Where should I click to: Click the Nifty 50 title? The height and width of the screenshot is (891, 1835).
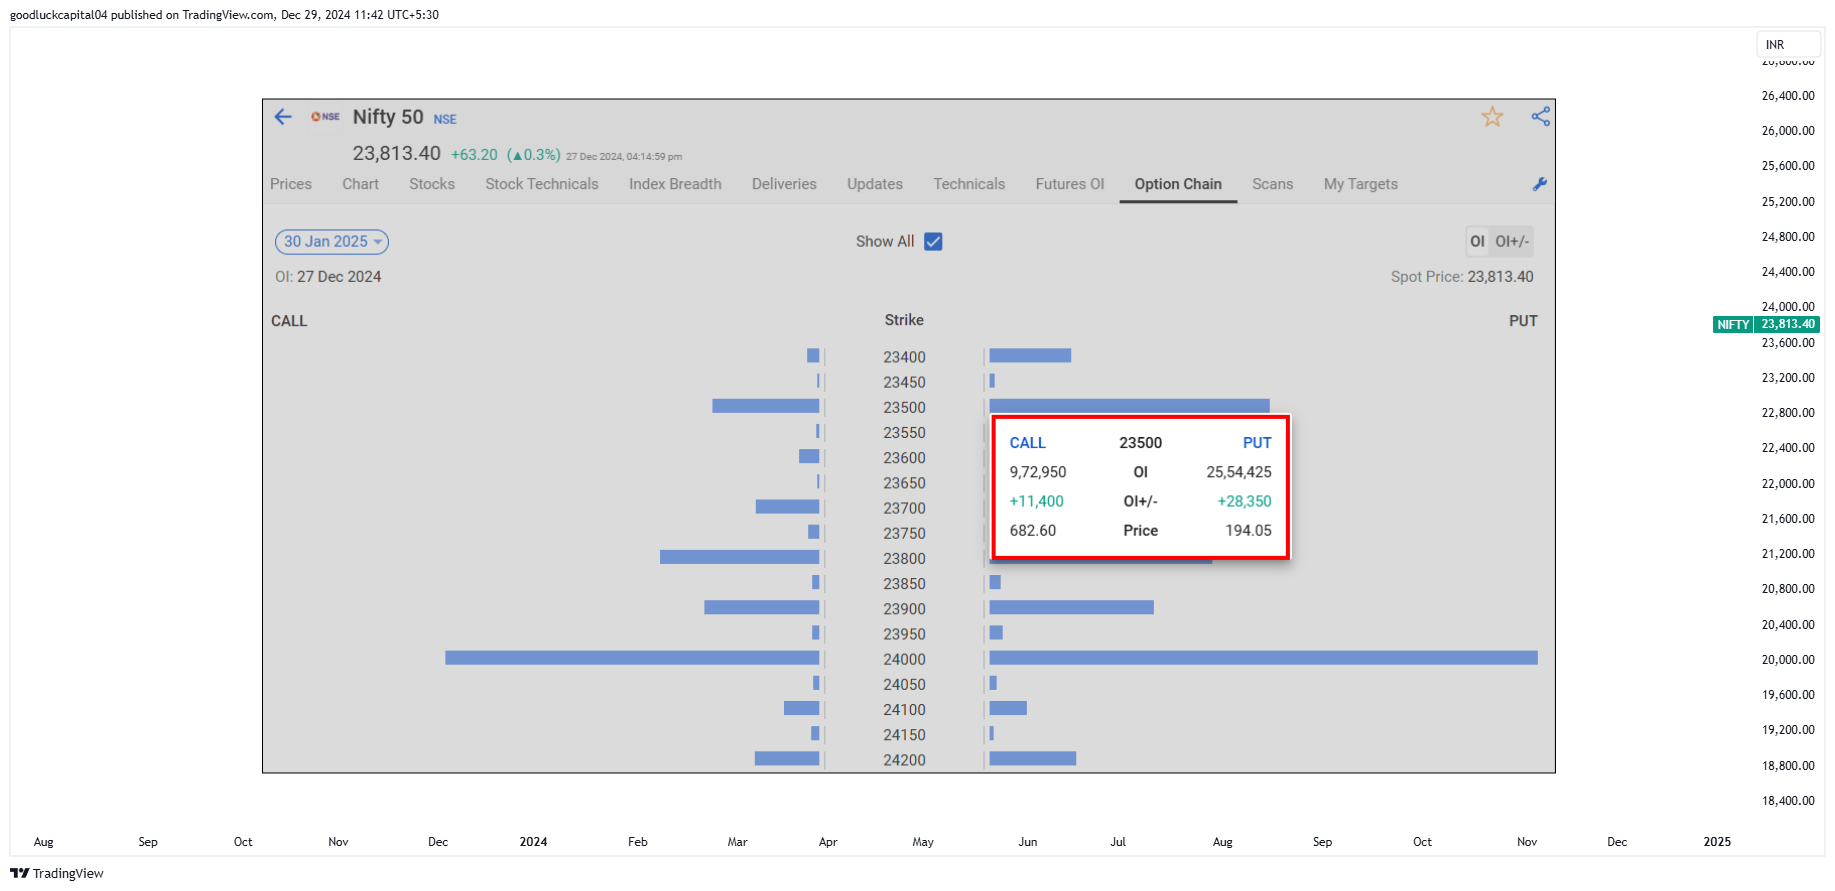tap(388, 117)
